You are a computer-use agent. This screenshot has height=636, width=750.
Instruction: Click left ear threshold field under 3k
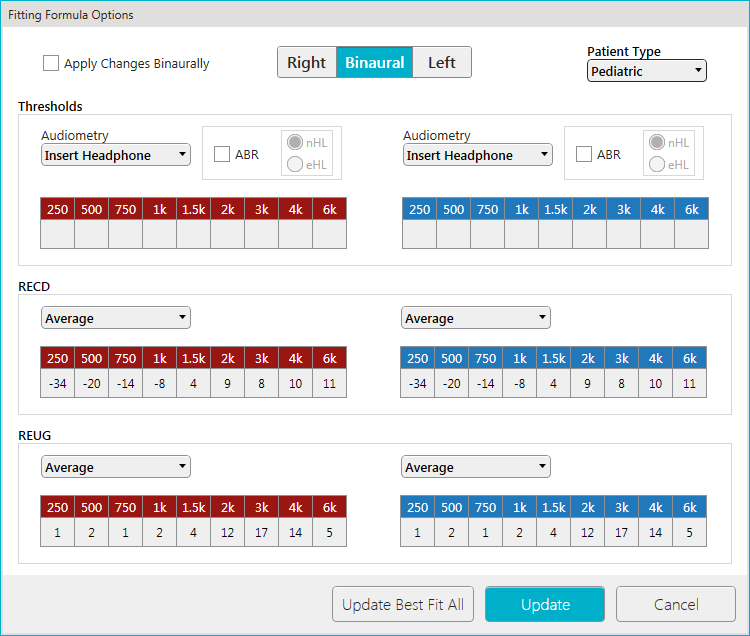[x=624, y=234]
